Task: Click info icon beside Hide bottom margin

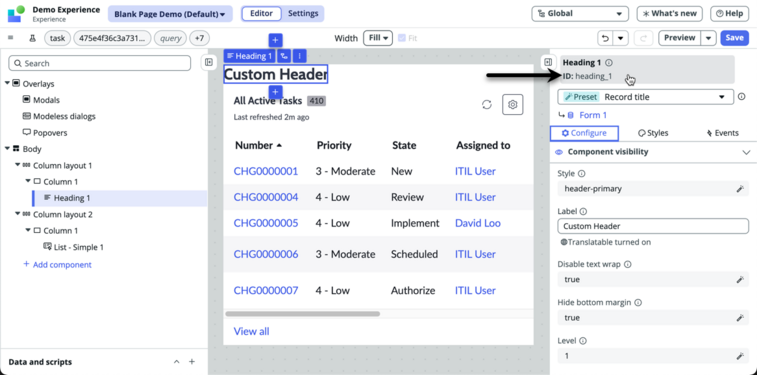Action: [638, 303]
